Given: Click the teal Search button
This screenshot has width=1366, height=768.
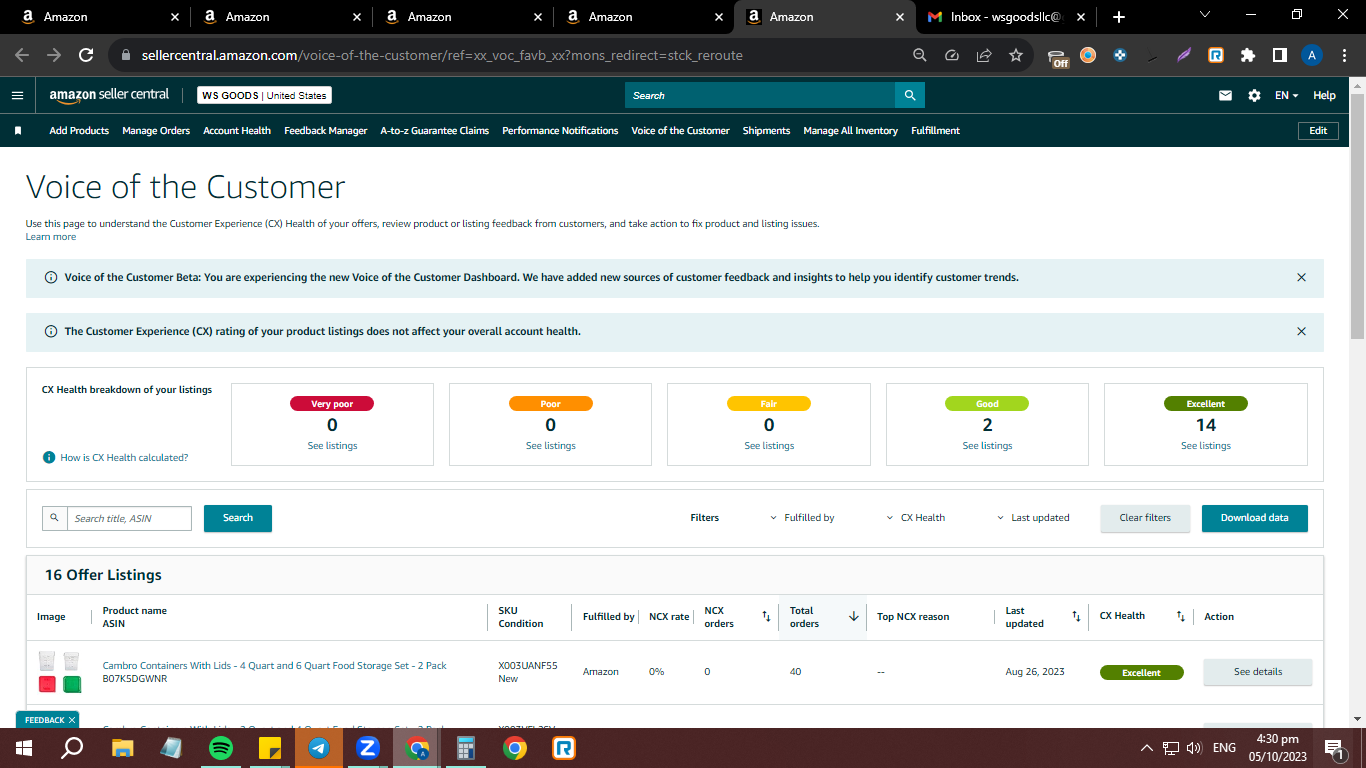Looking at the screenshot, I should [238, 518].
